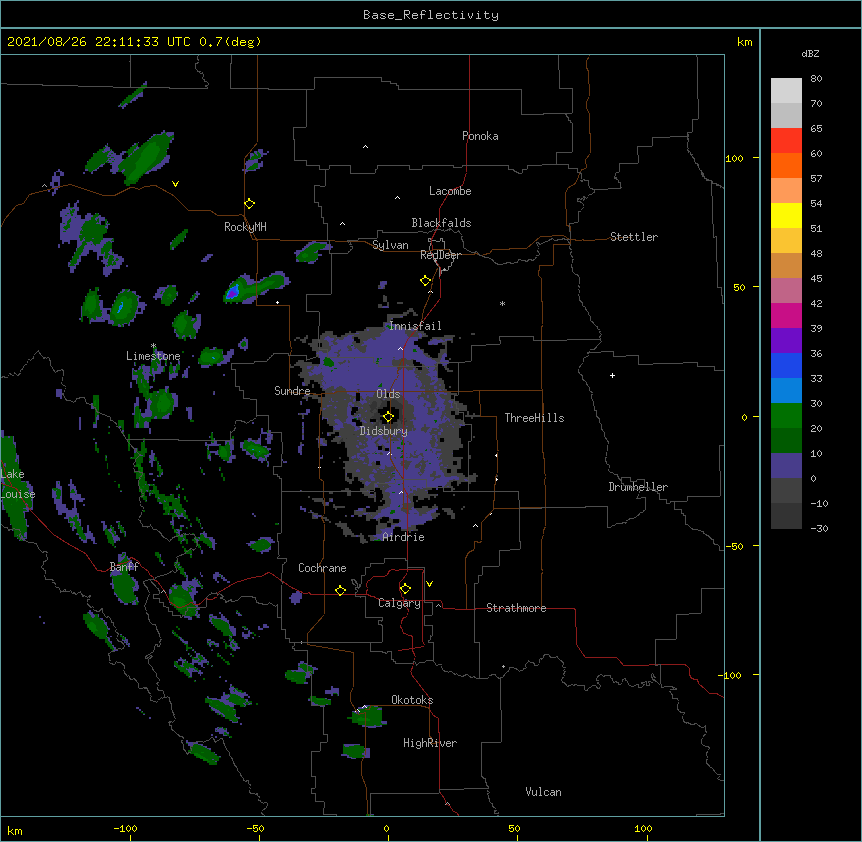862x842 pixels.
Task: Click the 50 tick label on right axis
Action: (739, 287)
